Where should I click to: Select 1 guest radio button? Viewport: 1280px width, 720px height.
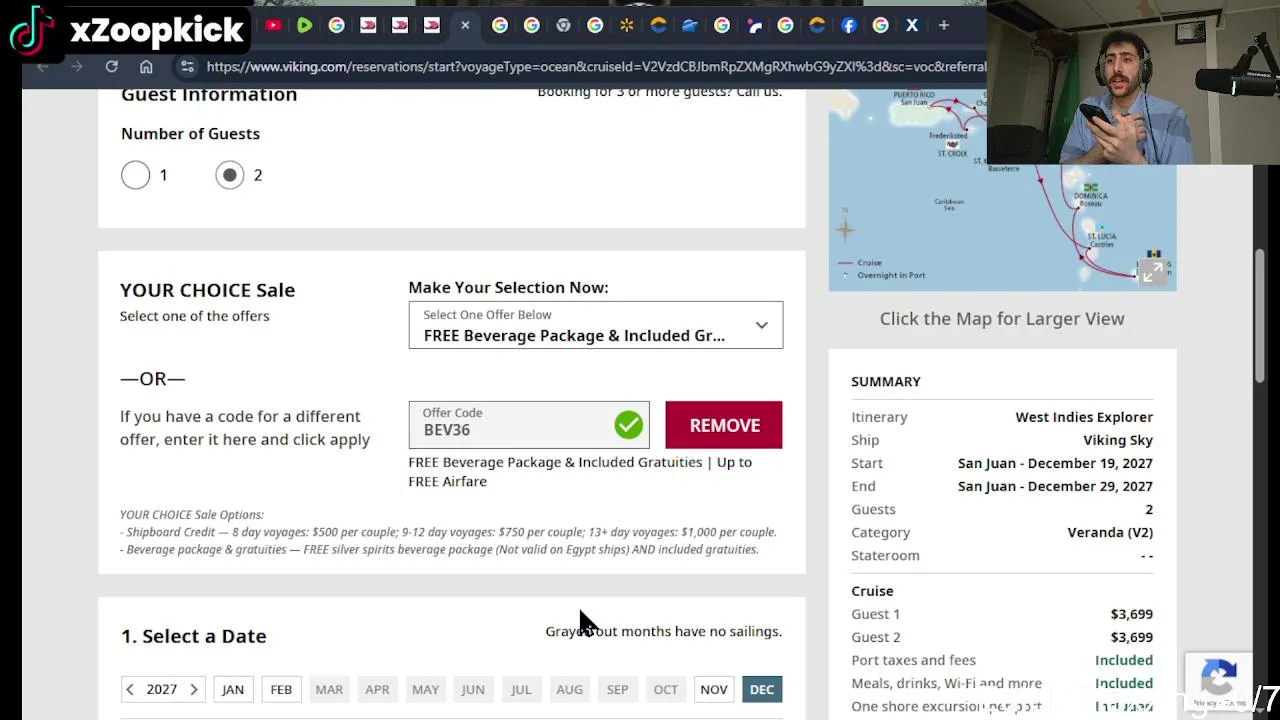point(135,175)
